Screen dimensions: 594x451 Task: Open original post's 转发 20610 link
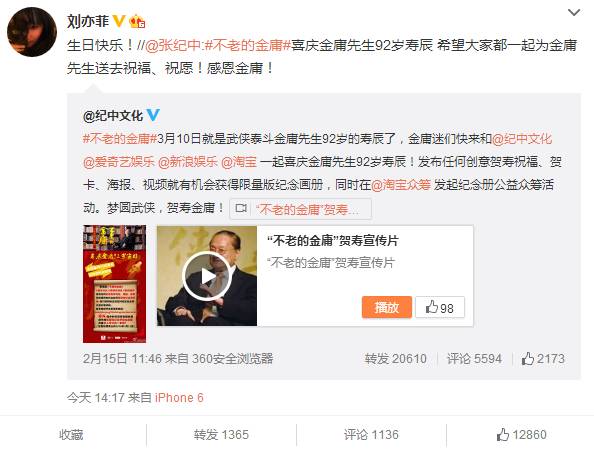395,359
